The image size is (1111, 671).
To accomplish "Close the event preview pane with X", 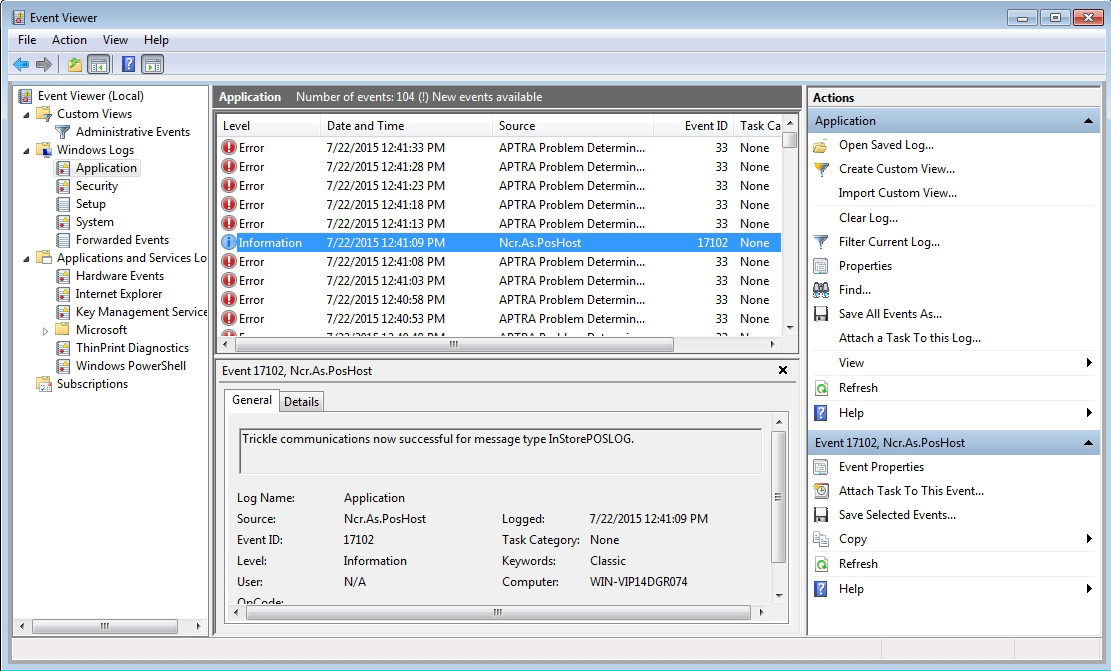I will tap(782, 370).
